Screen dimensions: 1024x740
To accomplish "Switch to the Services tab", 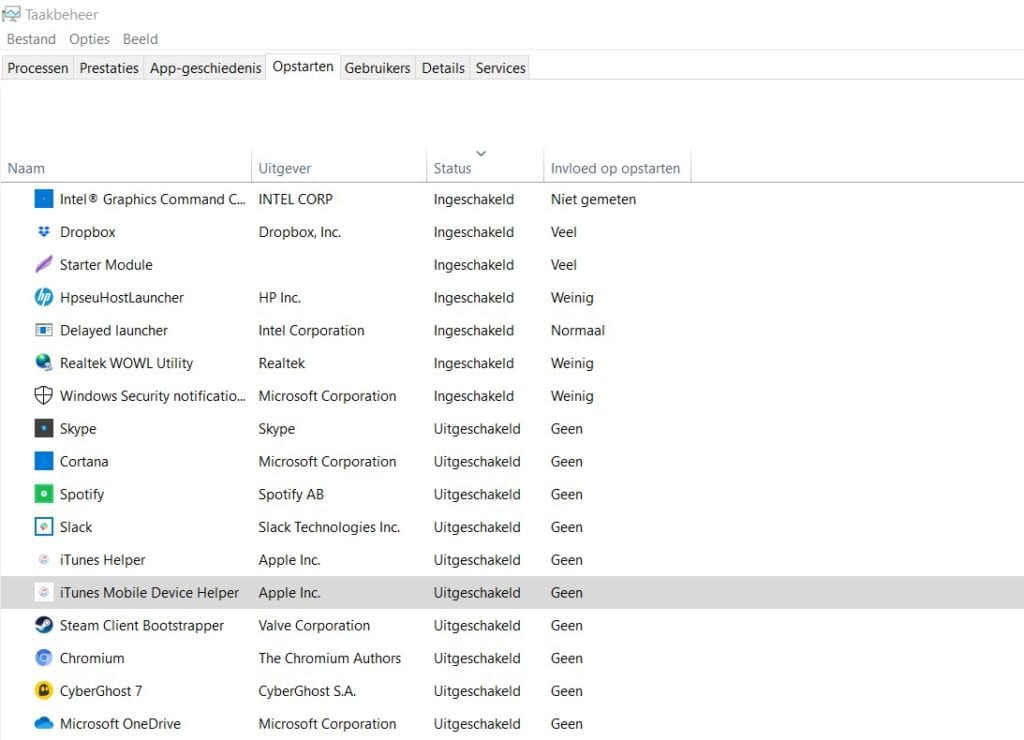I will (501, 68).
